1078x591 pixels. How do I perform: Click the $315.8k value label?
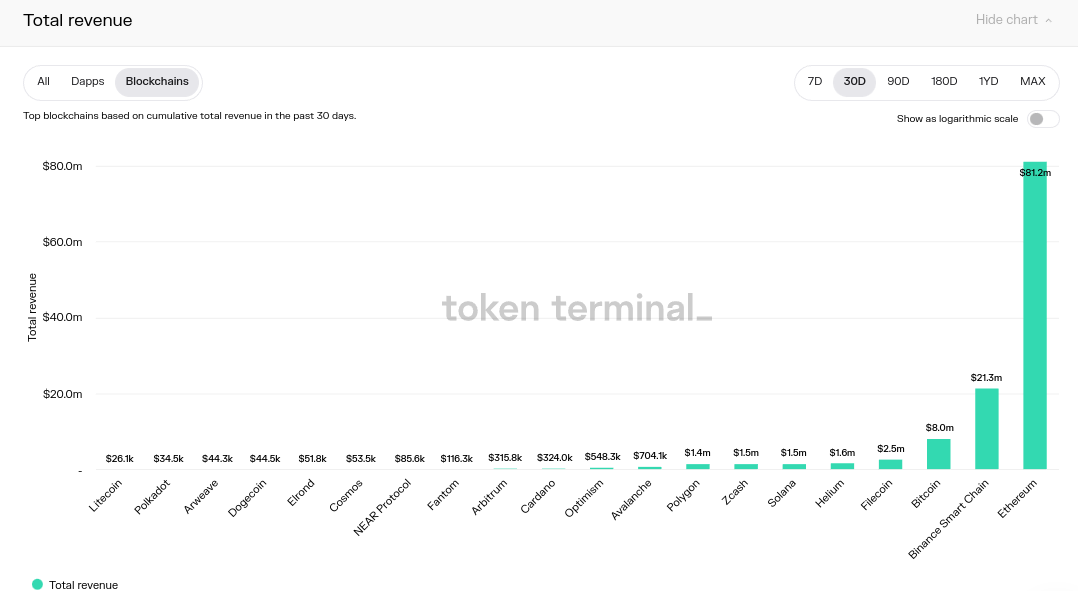(x=505, y=457)
